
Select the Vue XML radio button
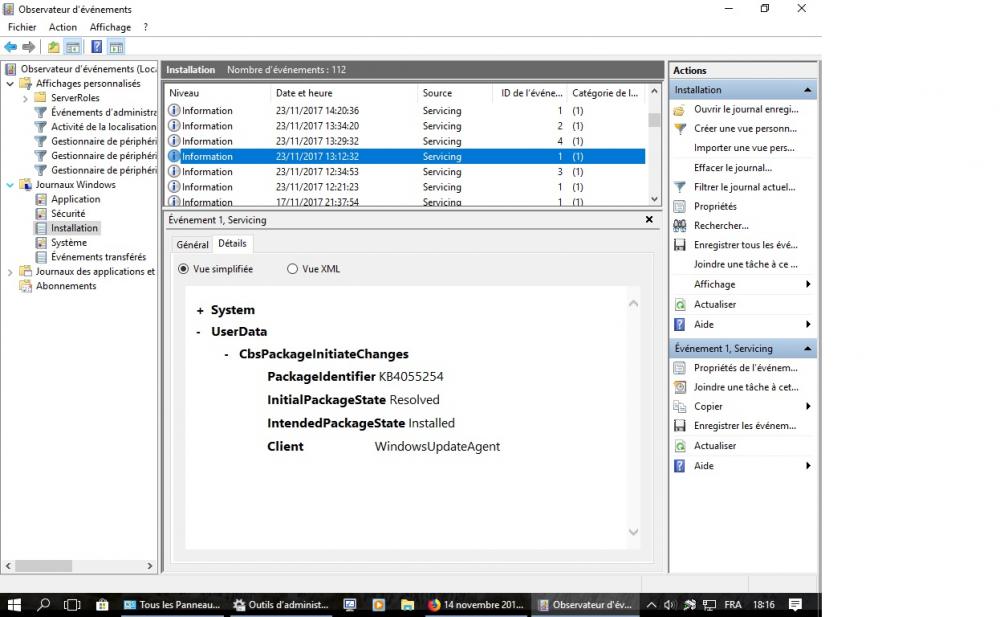[292, 269]
